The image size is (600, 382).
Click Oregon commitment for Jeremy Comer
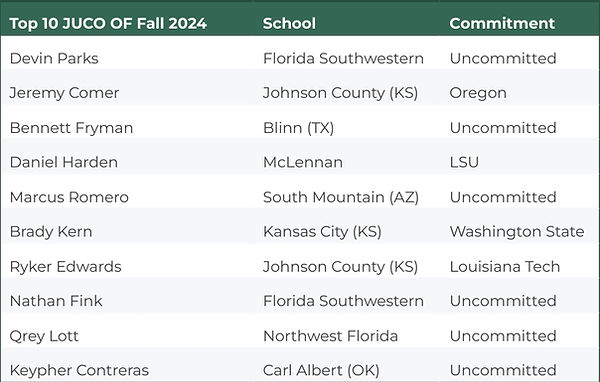478,93
